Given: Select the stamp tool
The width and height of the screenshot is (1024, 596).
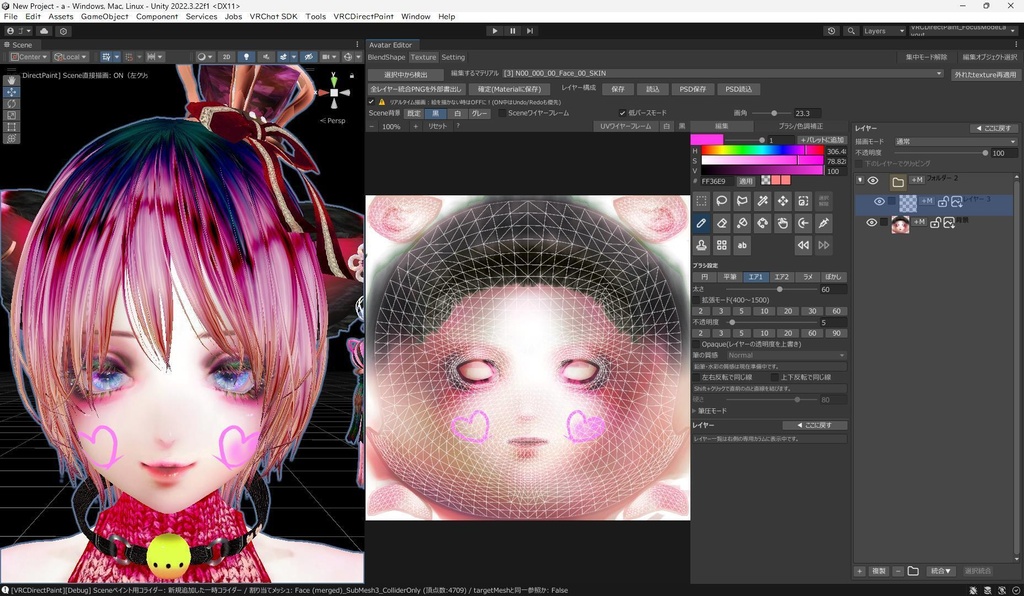Looking at the screenshot, I should coord(701,245).
